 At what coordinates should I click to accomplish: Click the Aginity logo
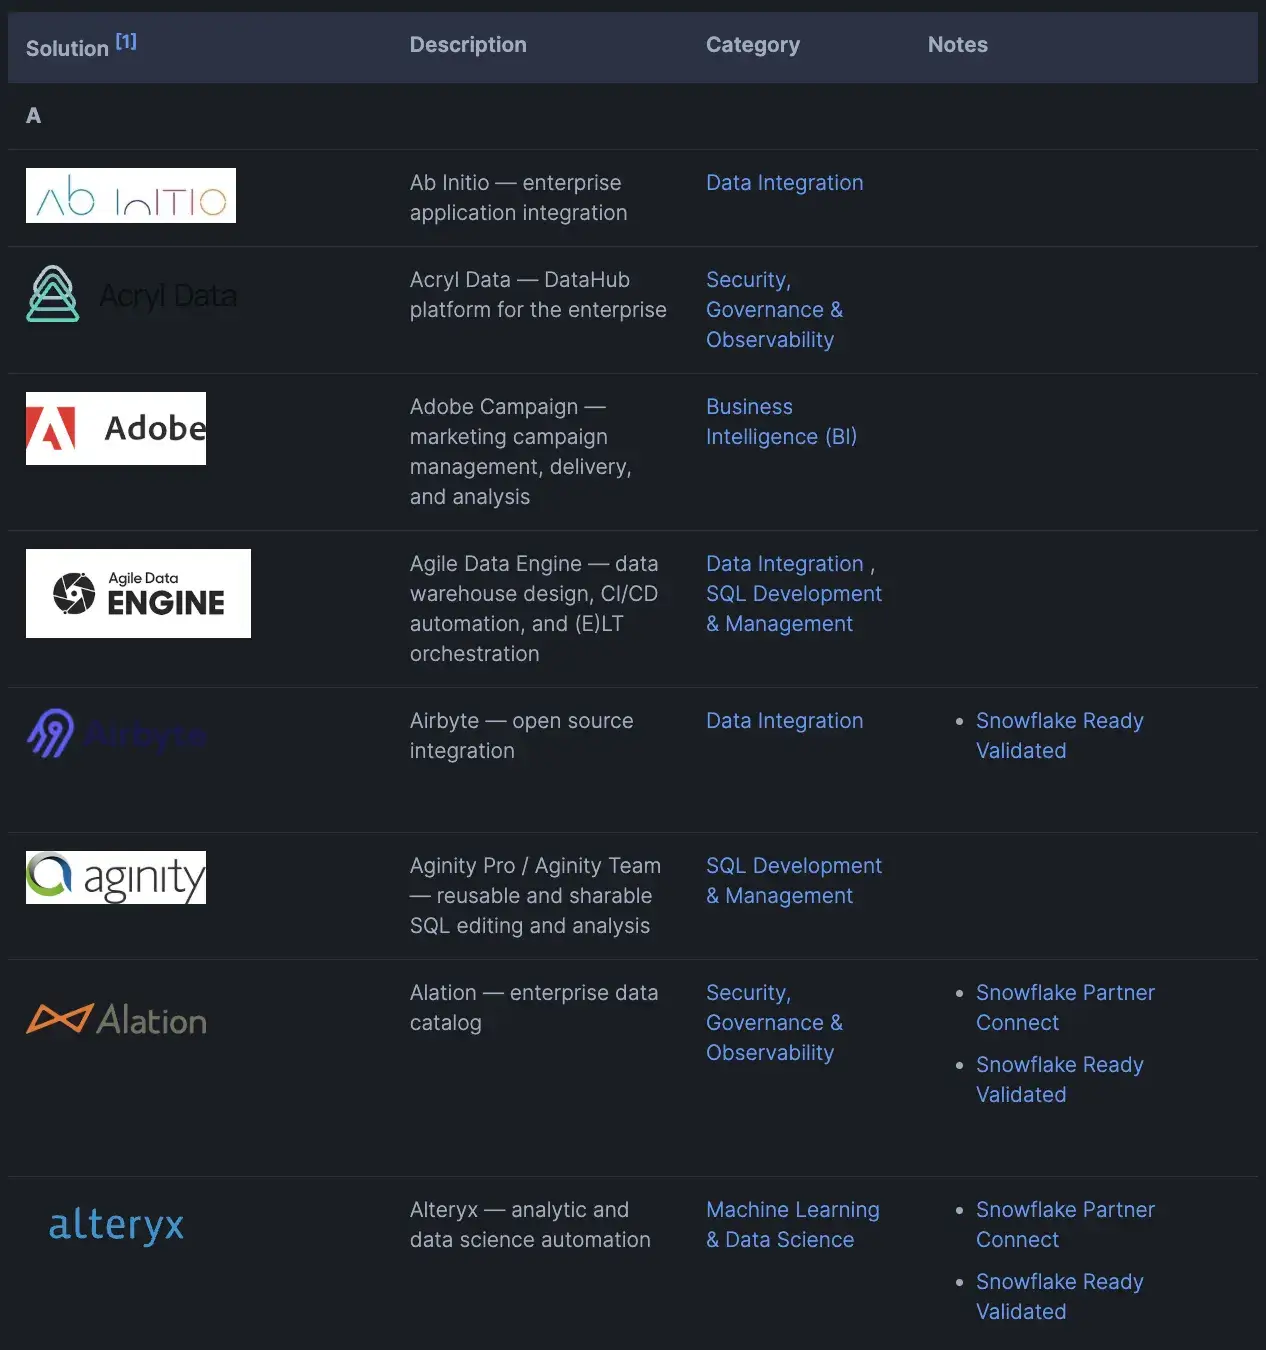point(116,877)
